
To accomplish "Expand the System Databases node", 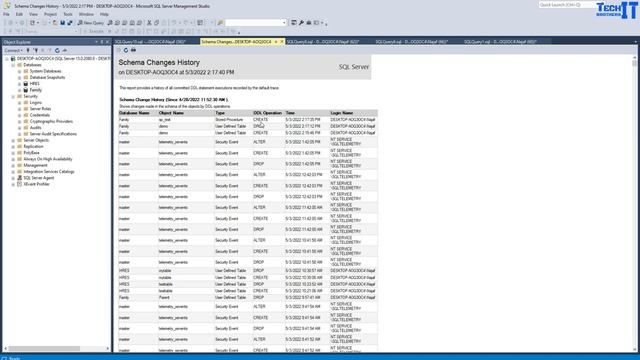I will (19, 71).
